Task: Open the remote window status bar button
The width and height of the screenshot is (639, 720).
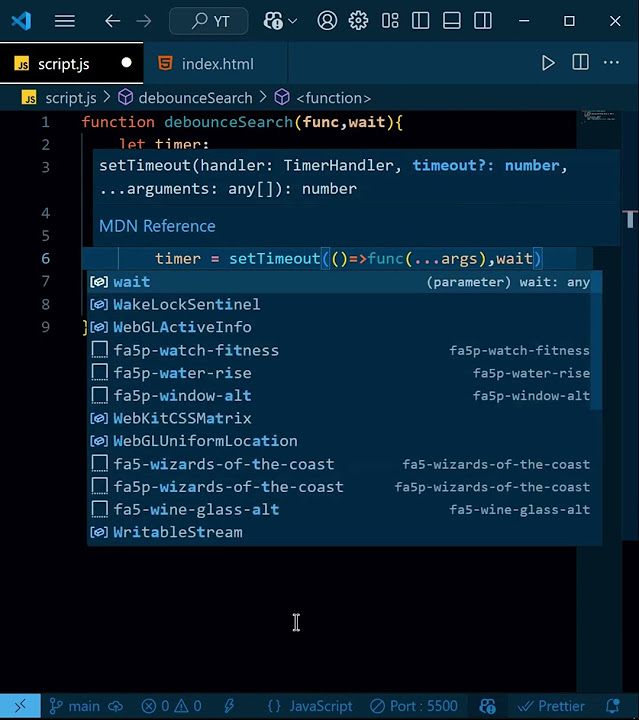Action: [20, 706]
